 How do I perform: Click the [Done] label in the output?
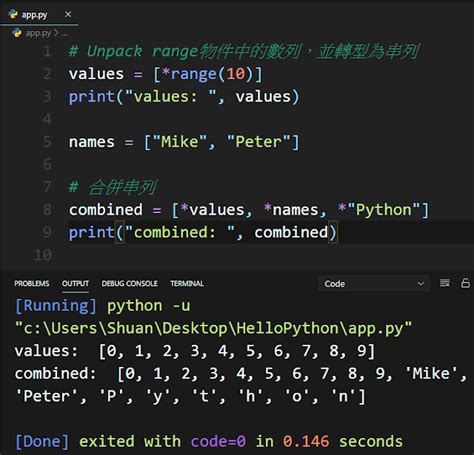click(42, 442)
